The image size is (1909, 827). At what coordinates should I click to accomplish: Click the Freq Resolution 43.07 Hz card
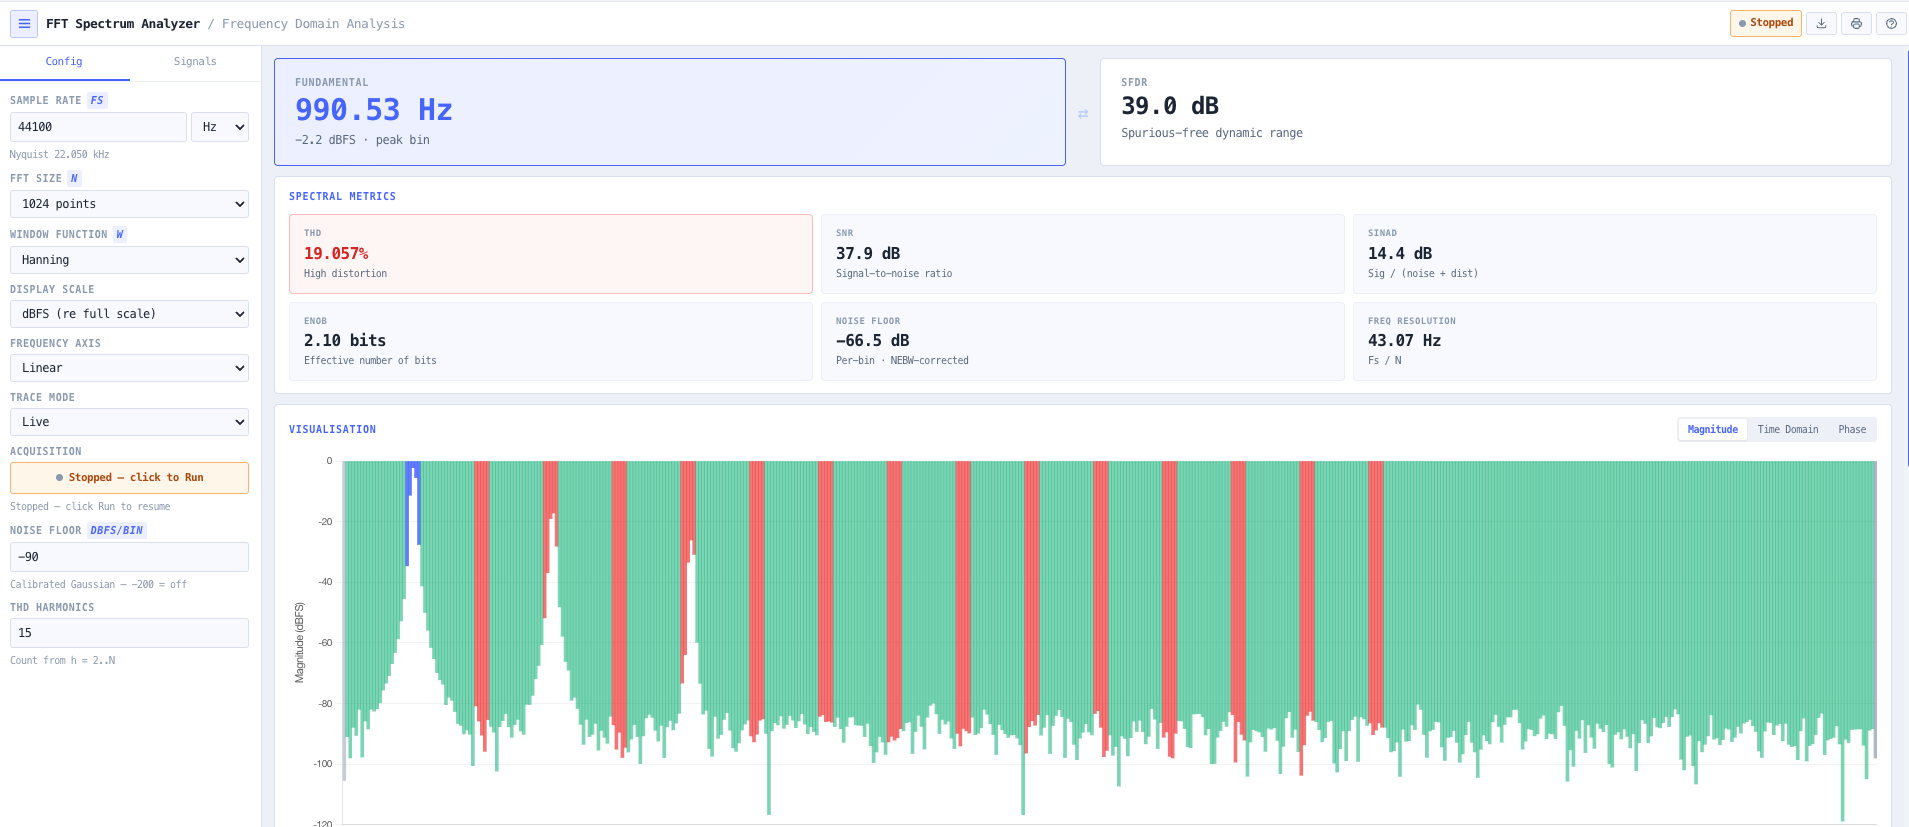tap(1614, 341)
